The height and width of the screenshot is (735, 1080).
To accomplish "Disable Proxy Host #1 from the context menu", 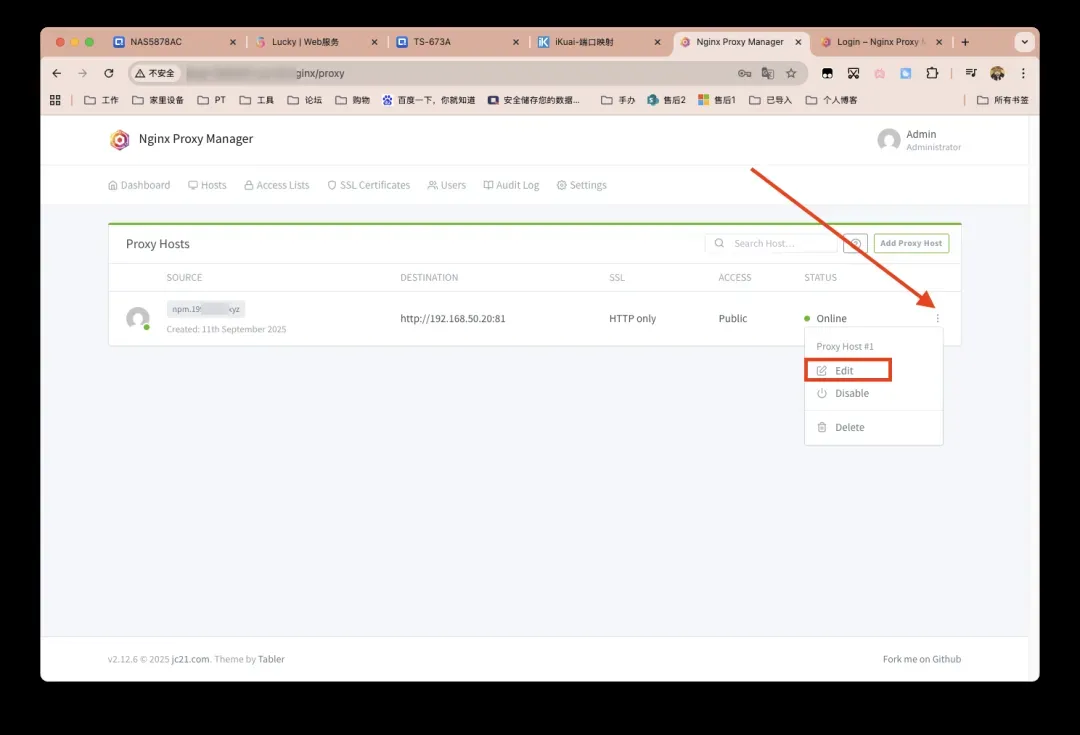I will coord(851,393).
